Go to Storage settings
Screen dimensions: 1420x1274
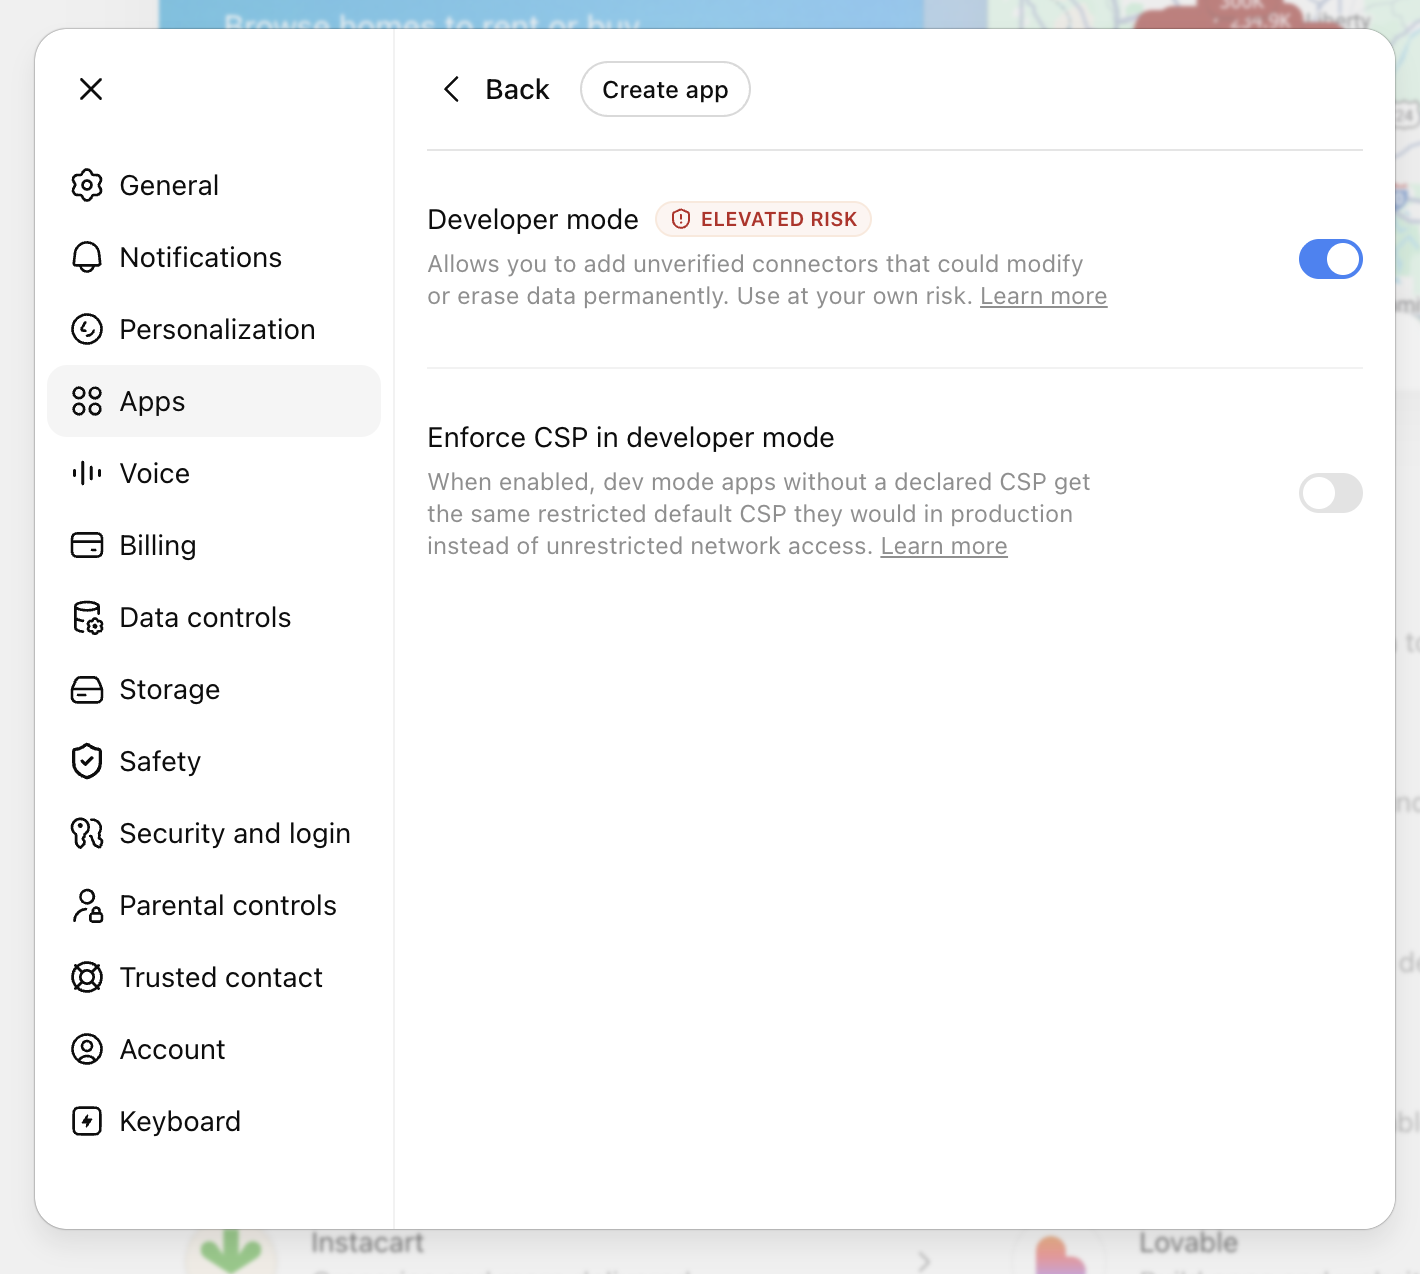214,689
